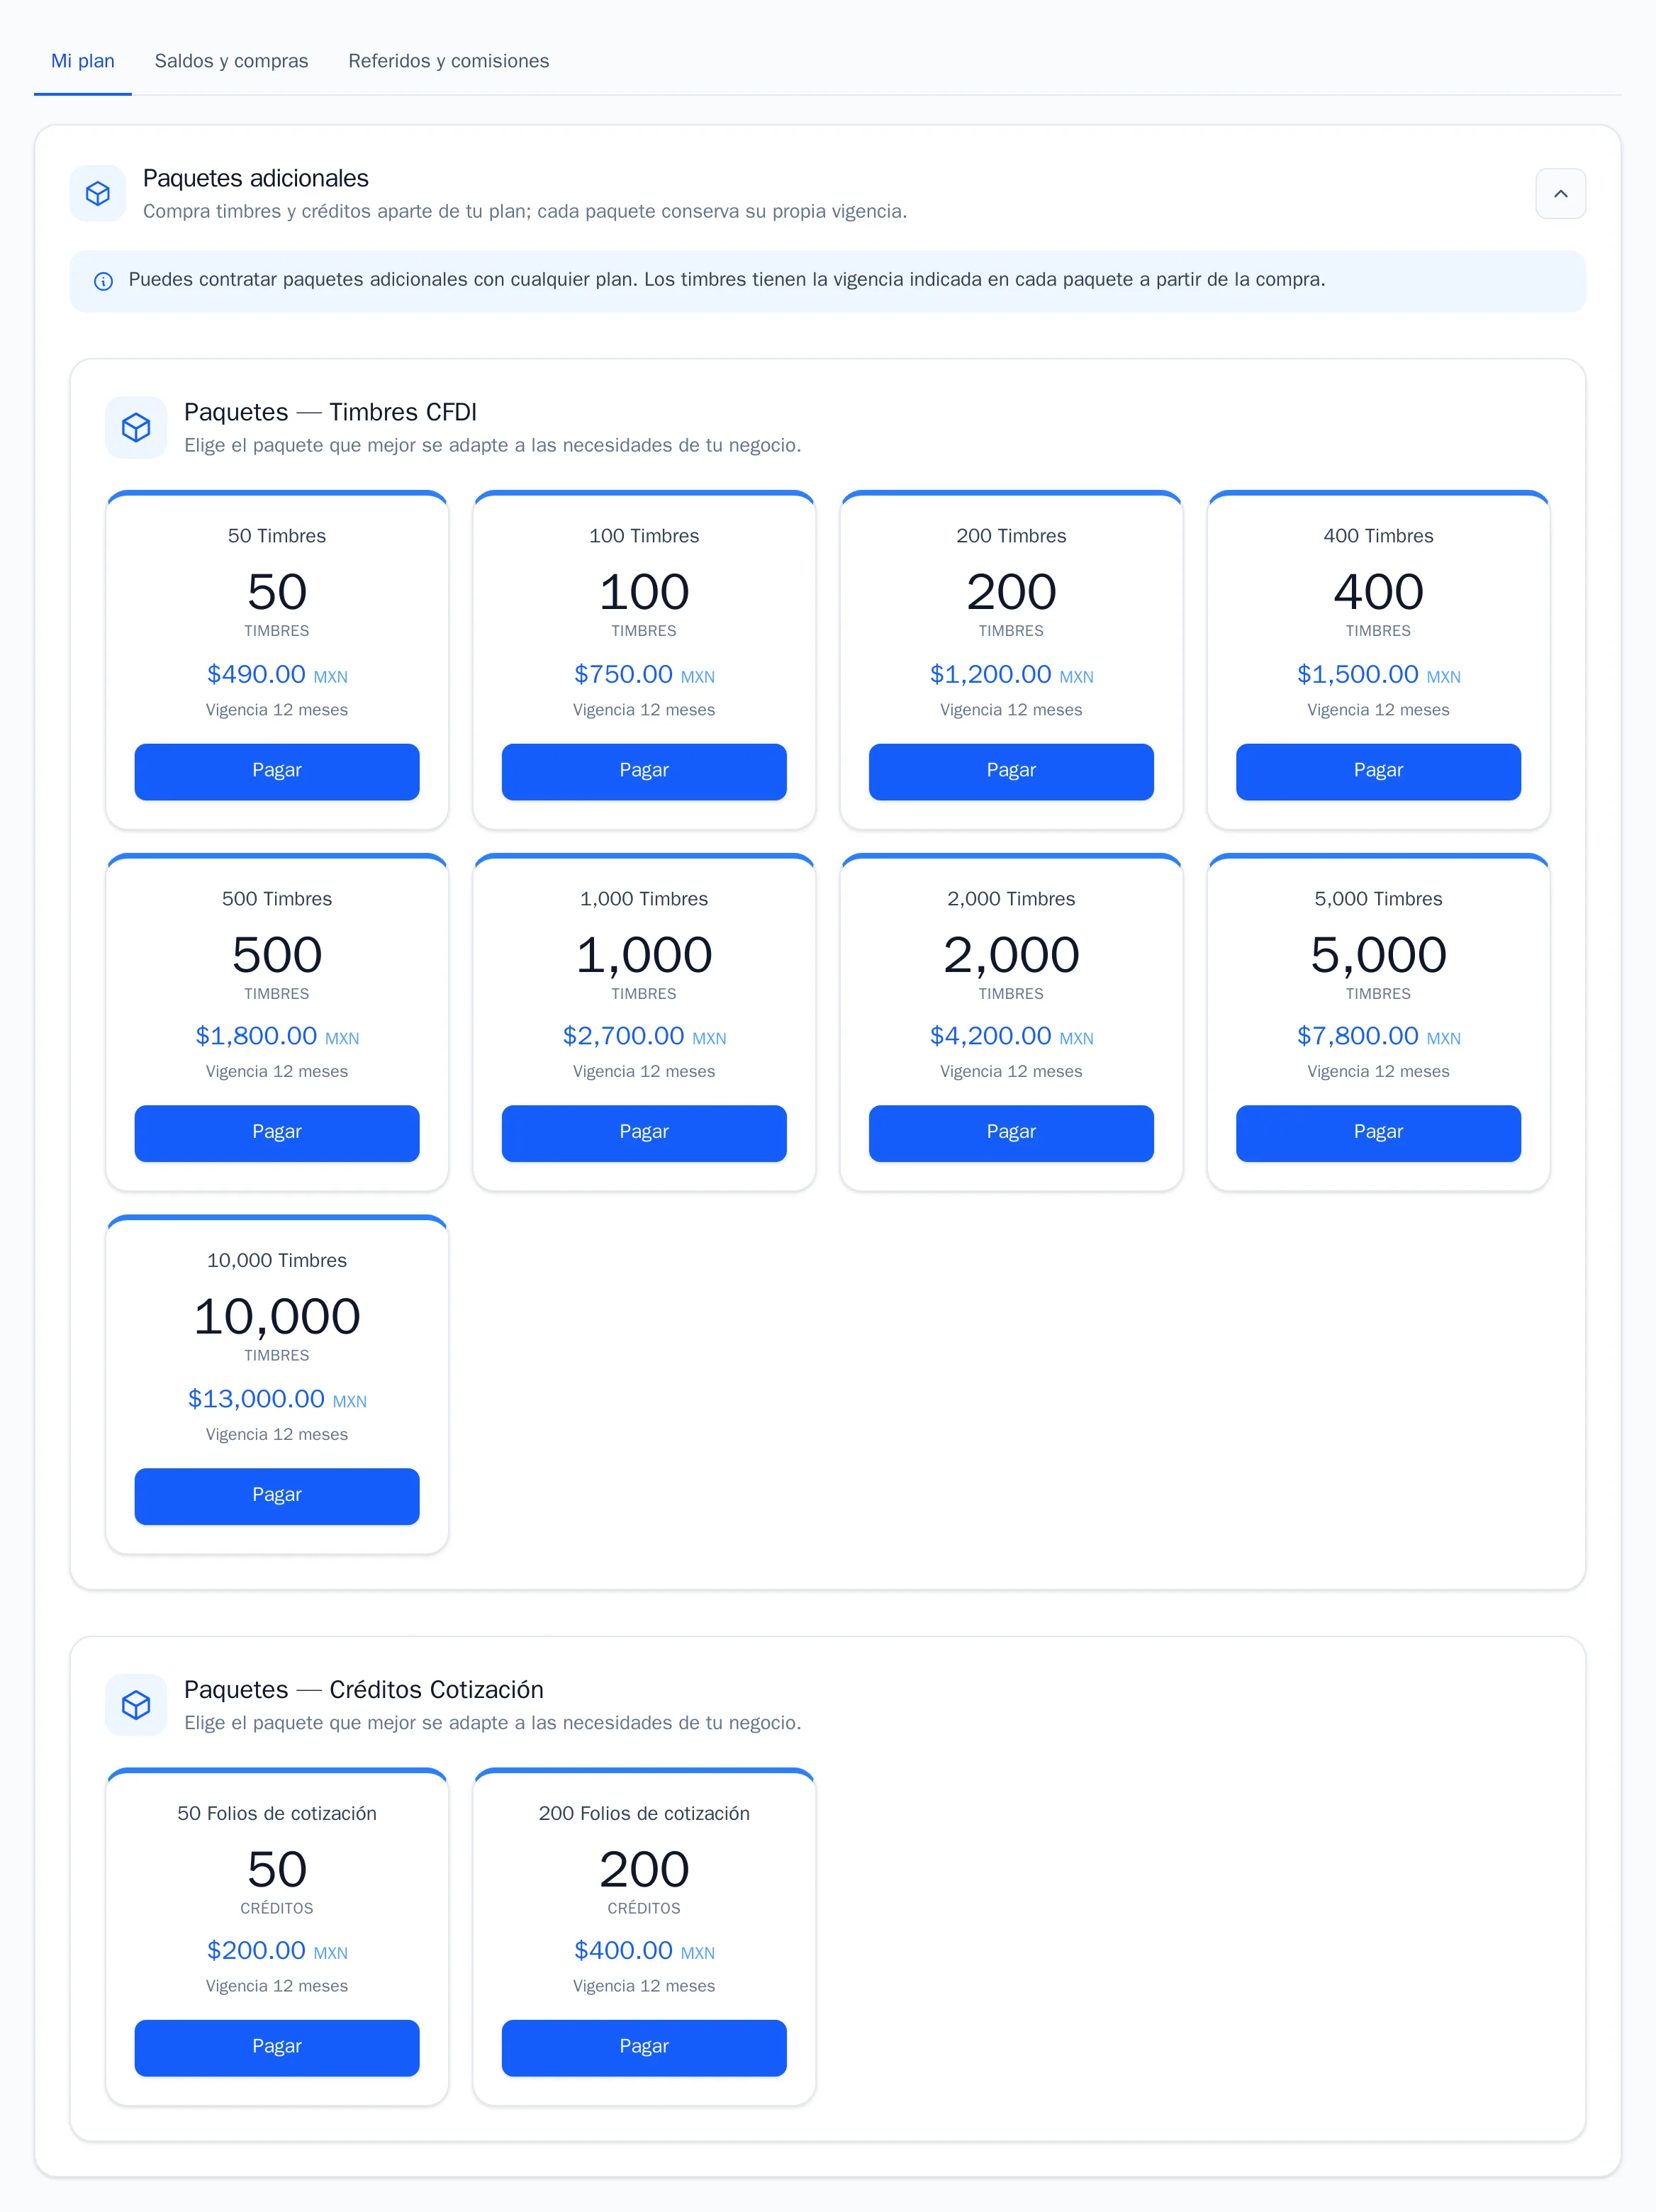The height and width of the screenshot is (2212, 1656).
Task: Click the Timbres CFDI package icon
Action: tap(136, 428)
